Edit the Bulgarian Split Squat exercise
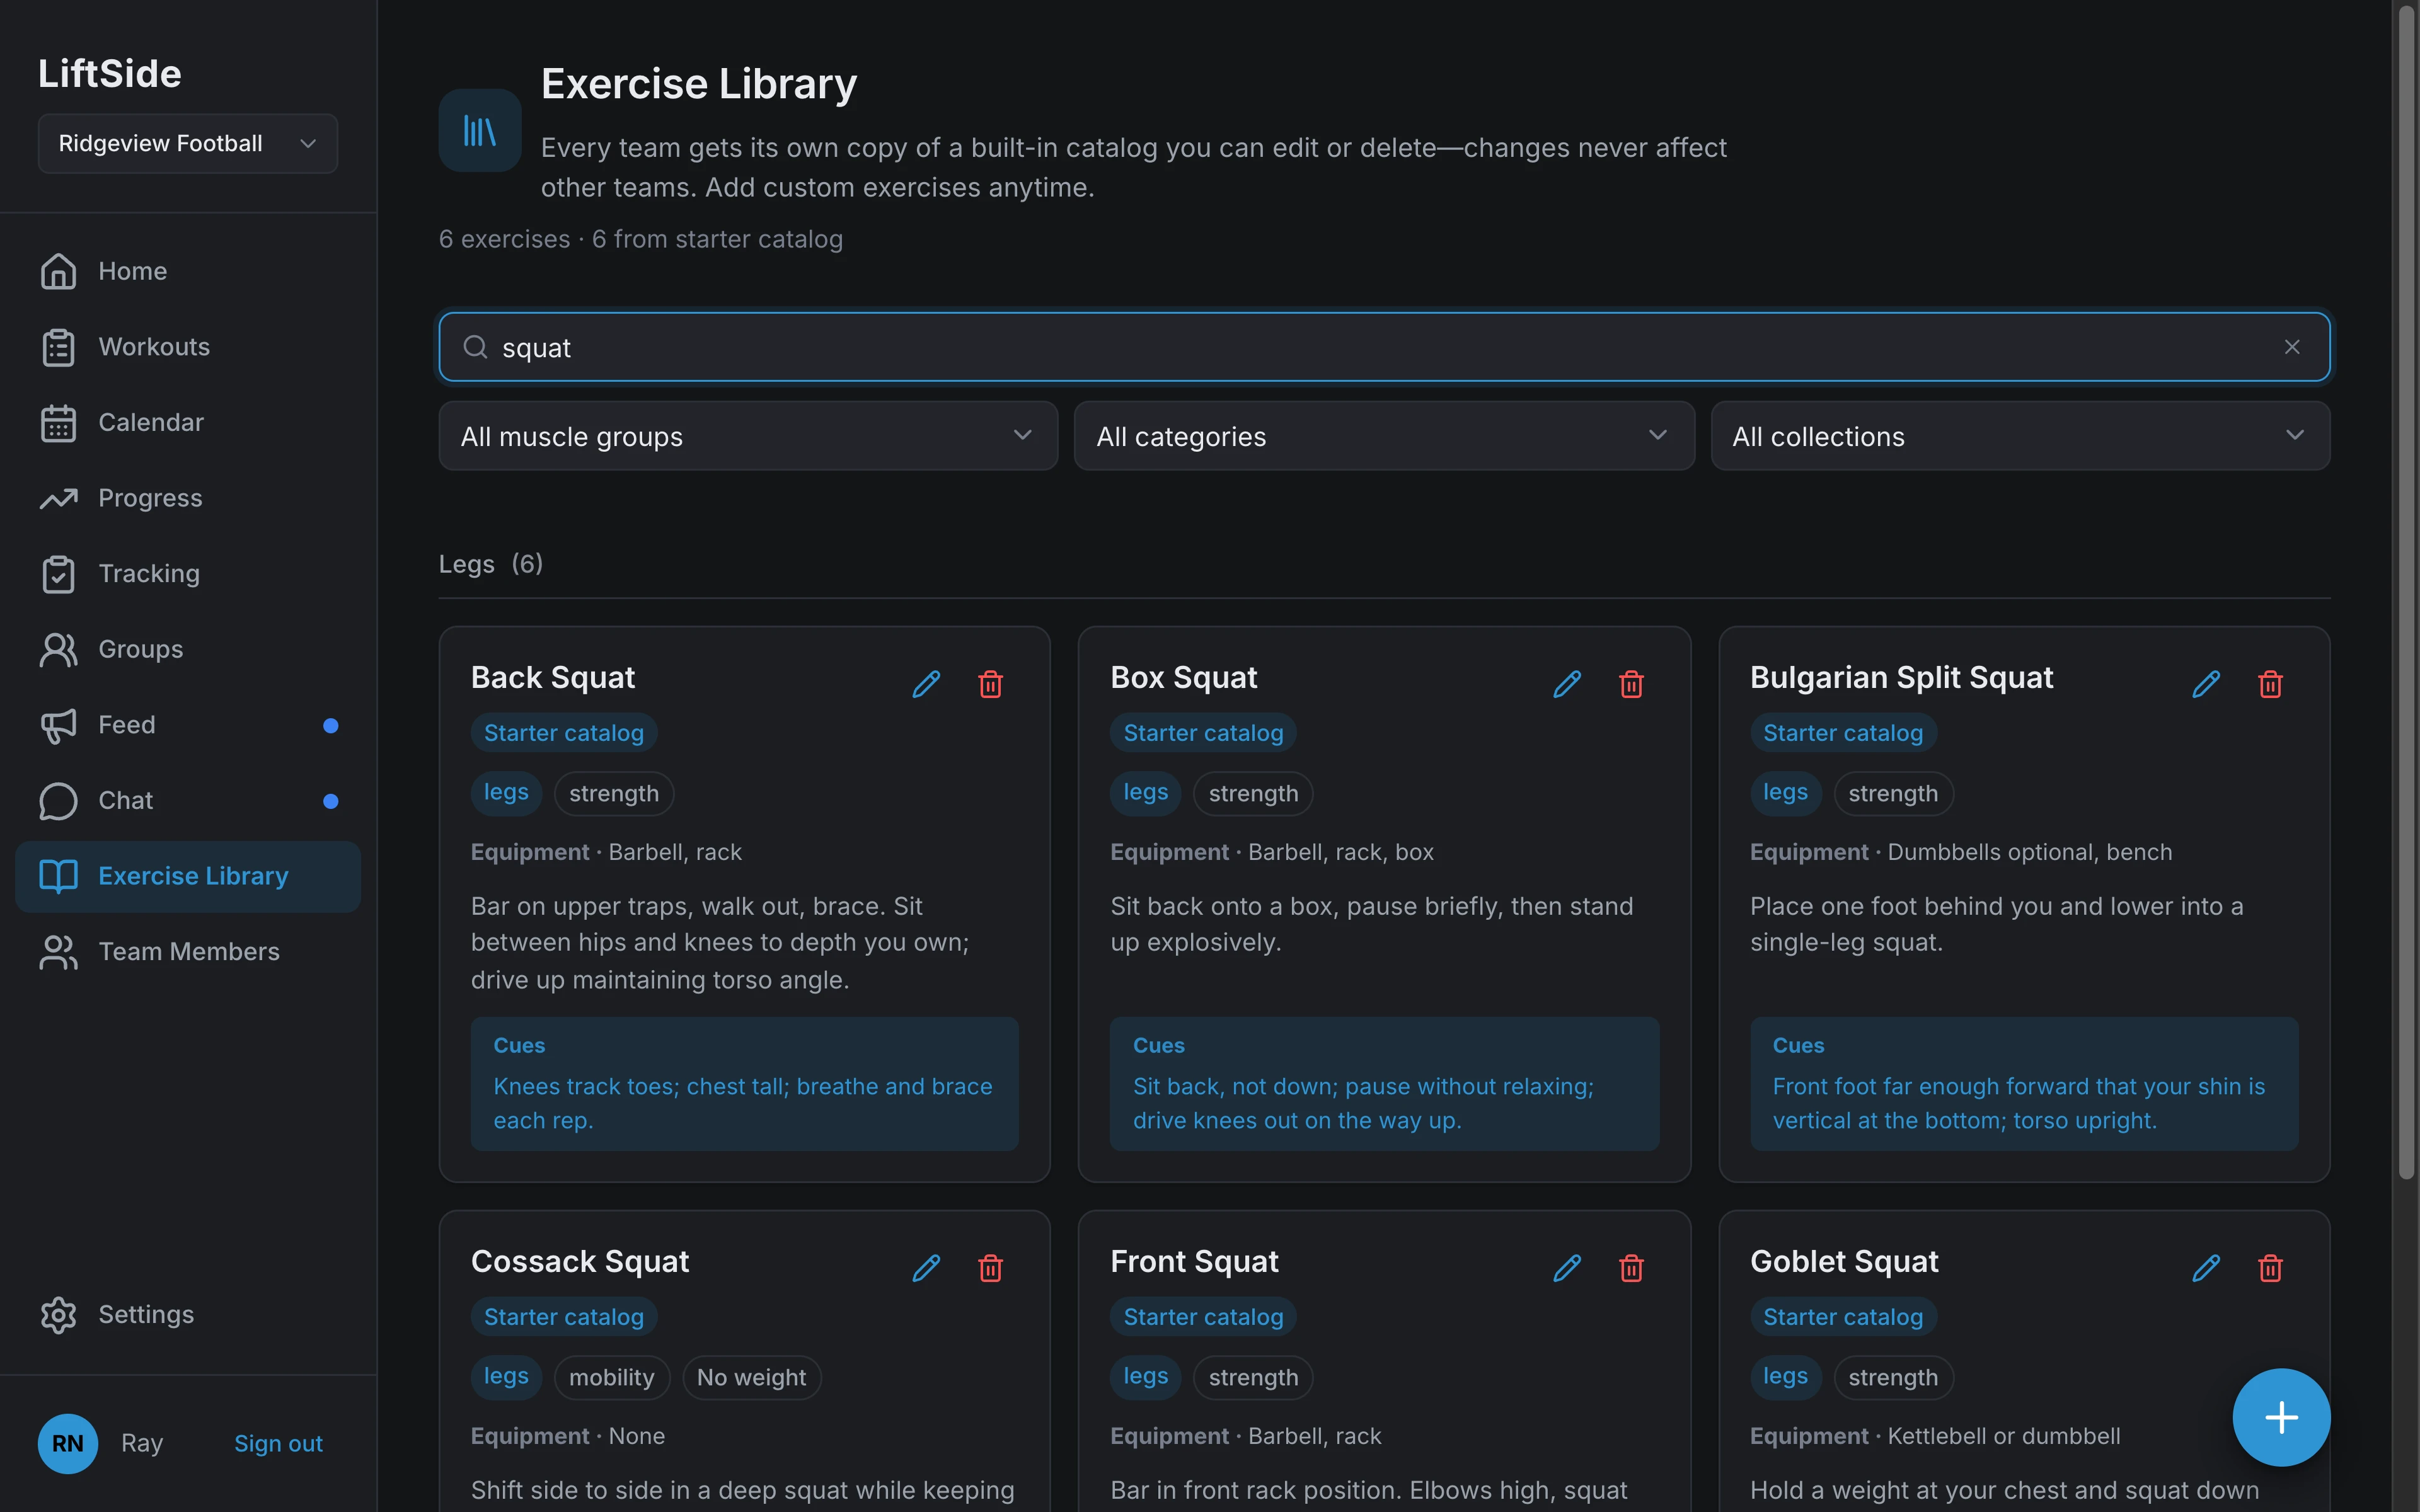The image size is (2420, 1512). 2206,684
